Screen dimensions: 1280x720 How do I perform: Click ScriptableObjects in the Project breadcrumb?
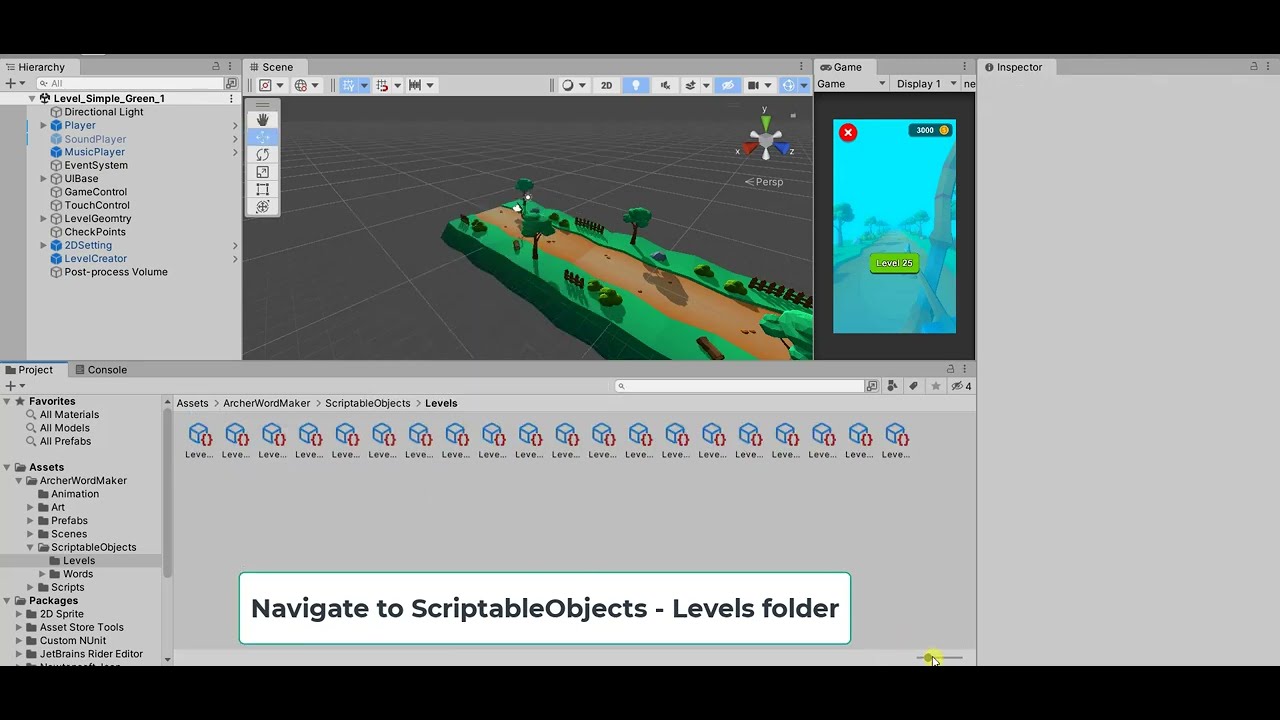point(368,403)
